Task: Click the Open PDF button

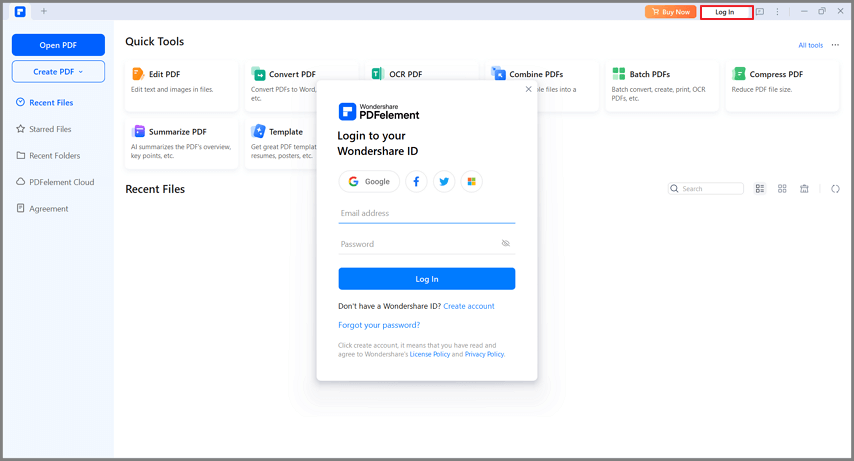Action: (x=58, y=45)
